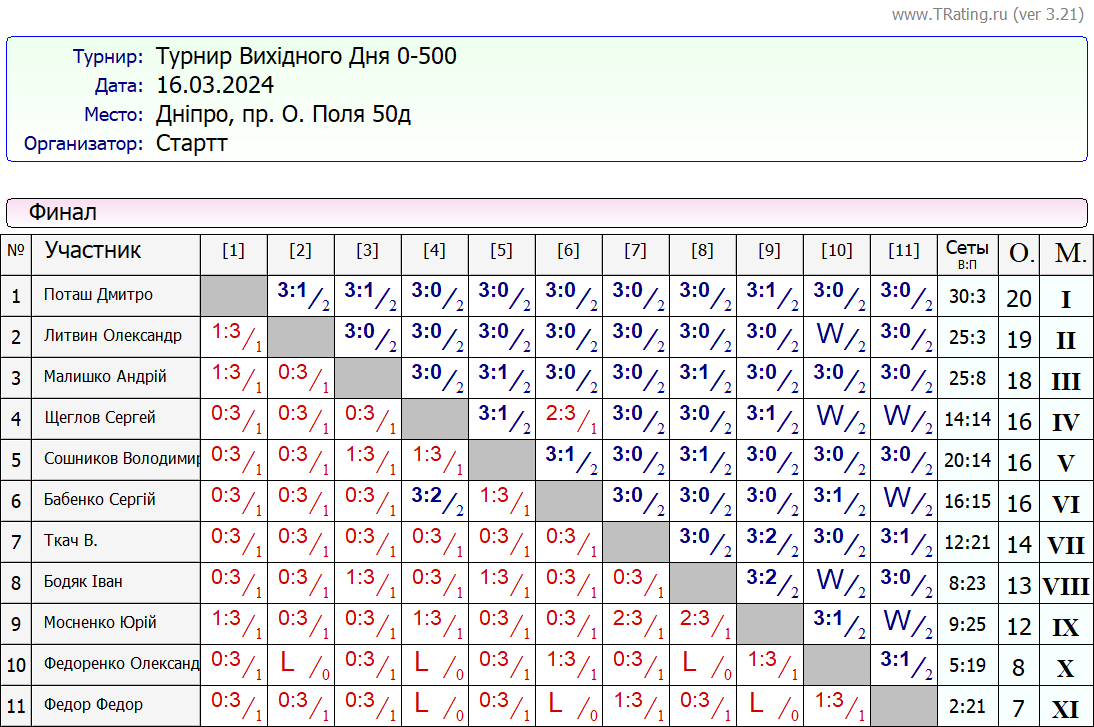Click column header [11]
This screenshot has width=1094, height=727.
903,251
